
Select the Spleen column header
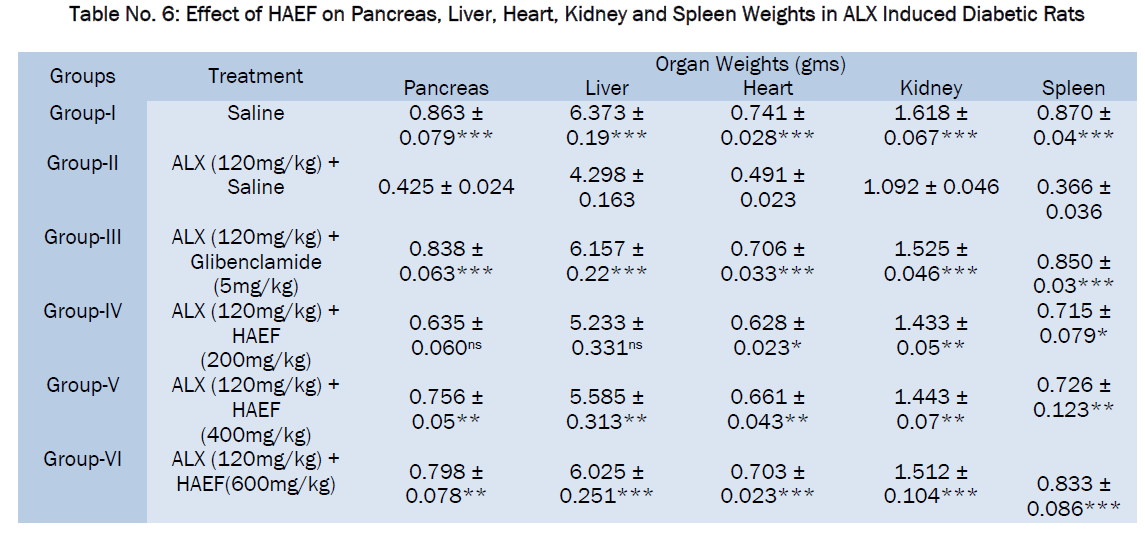1074,89
